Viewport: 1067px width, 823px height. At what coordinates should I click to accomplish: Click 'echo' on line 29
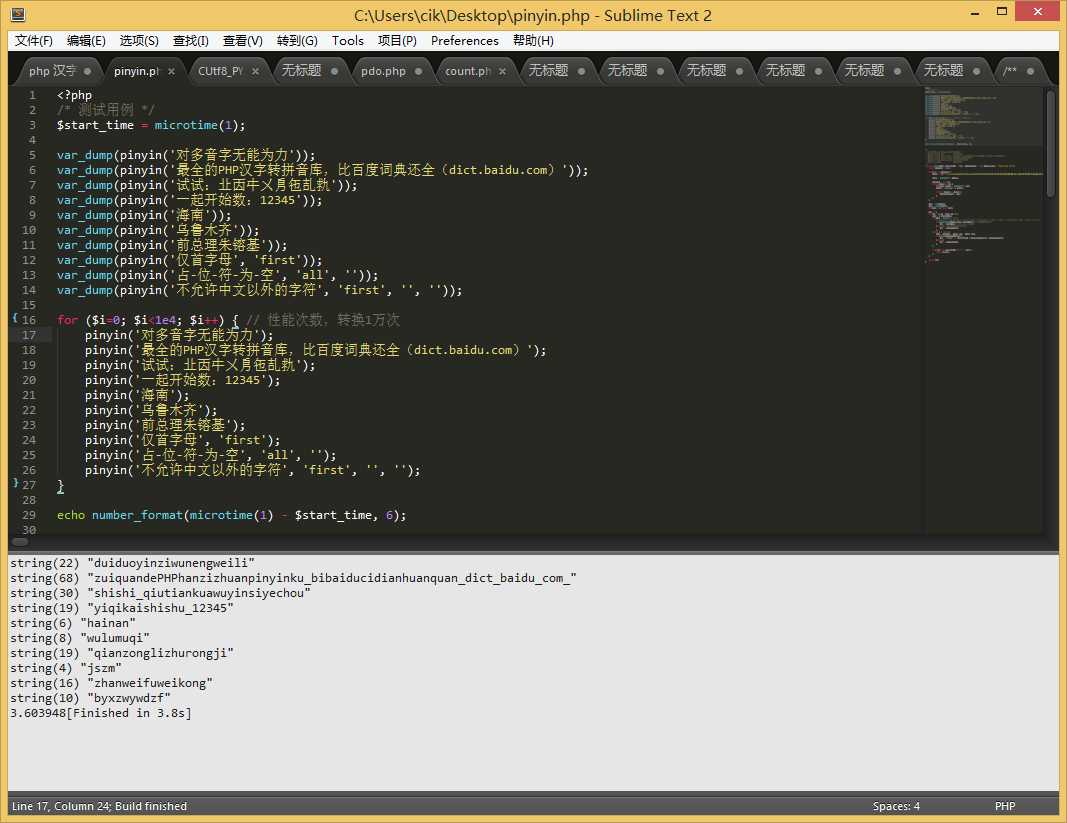tap(71, 515)
